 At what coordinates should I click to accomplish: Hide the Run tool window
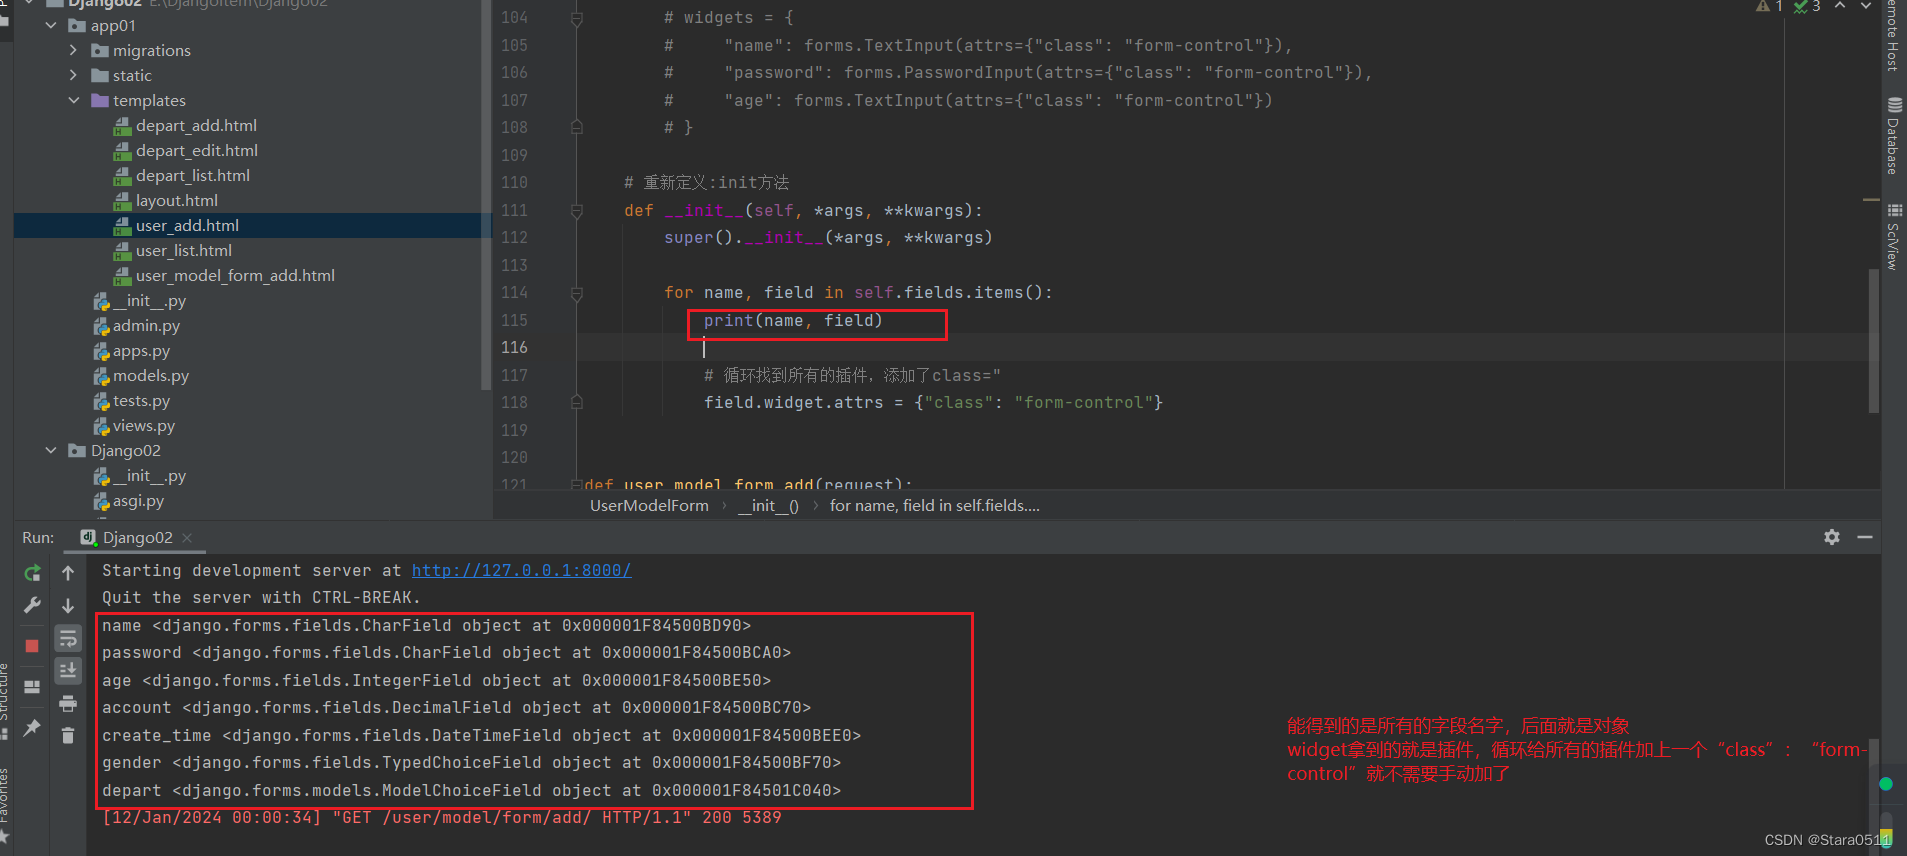tap(1865, 537)
